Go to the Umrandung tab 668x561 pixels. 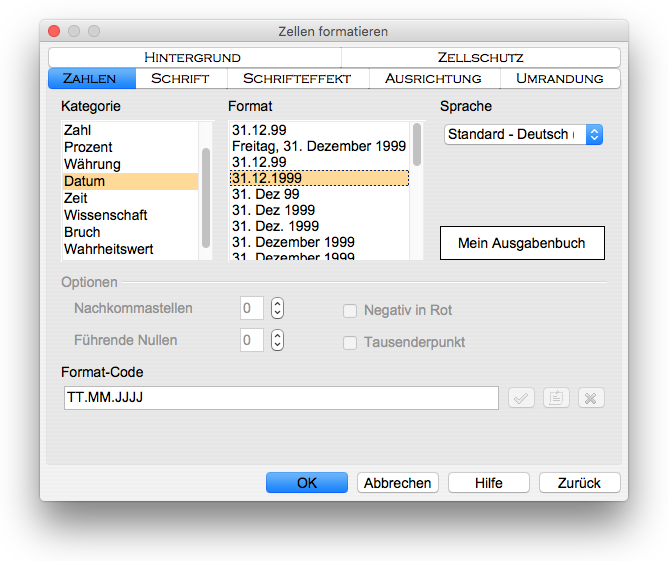point(559,78)
